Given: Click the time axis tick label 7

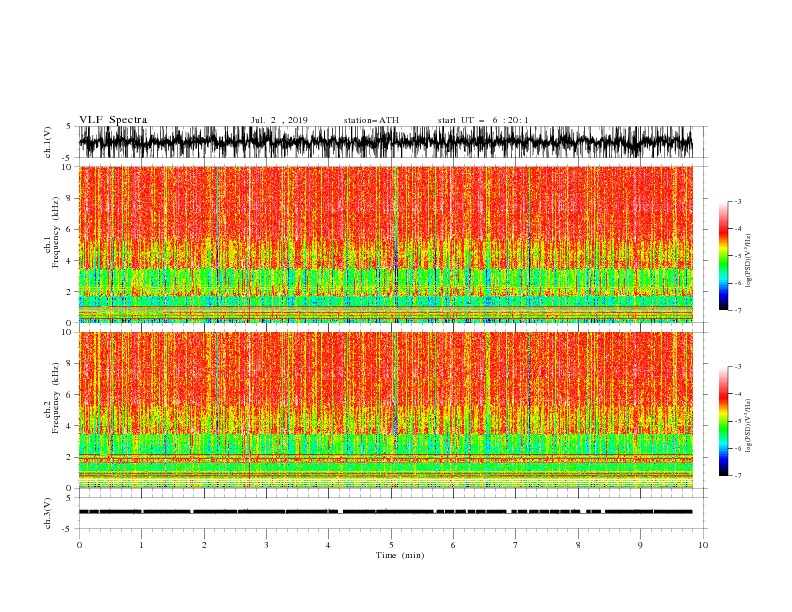Looking at the screenshot, I should coord(516,545).
